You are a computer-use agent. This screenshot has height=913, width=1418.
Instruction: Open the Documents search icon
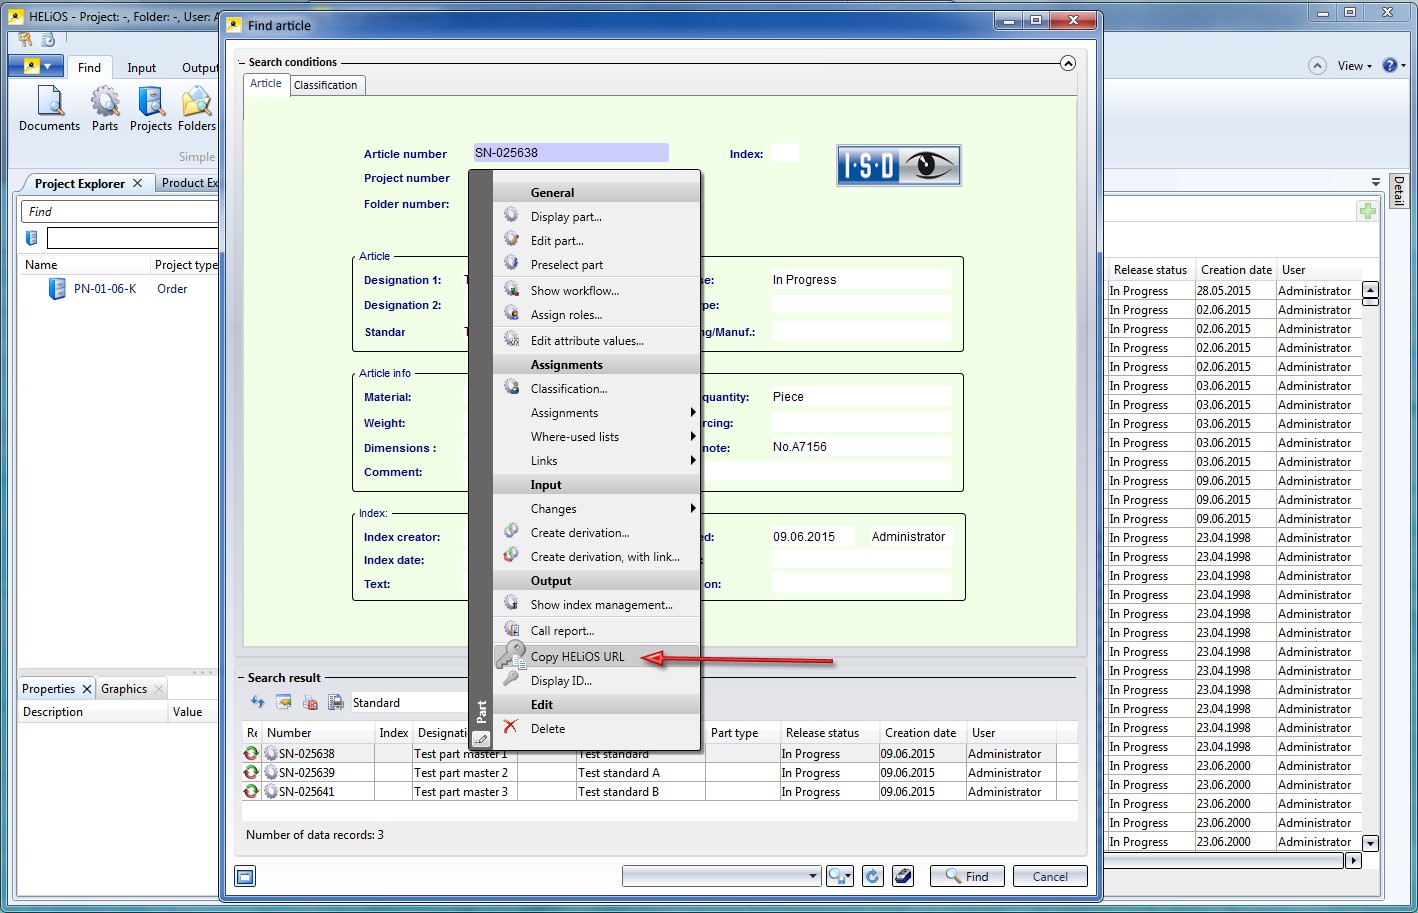[49, 103]
